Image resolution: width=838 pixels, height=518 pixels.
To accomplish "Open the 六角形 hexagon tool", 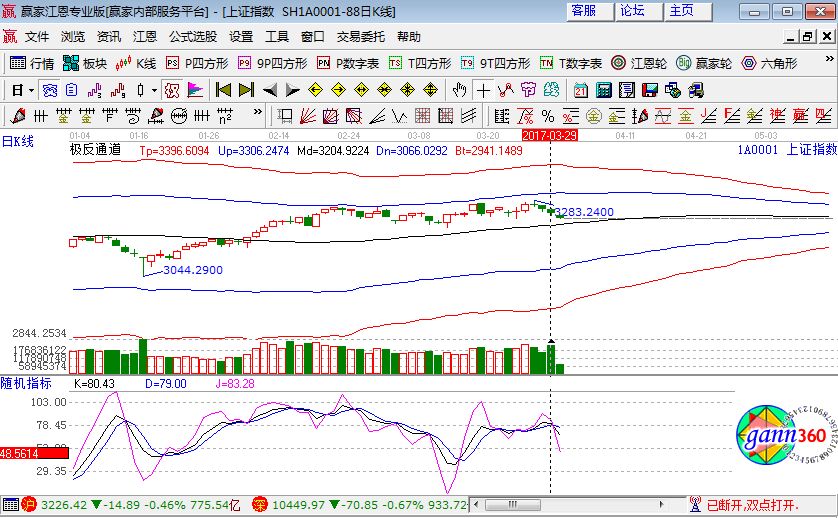I will [x=768, y=63].
